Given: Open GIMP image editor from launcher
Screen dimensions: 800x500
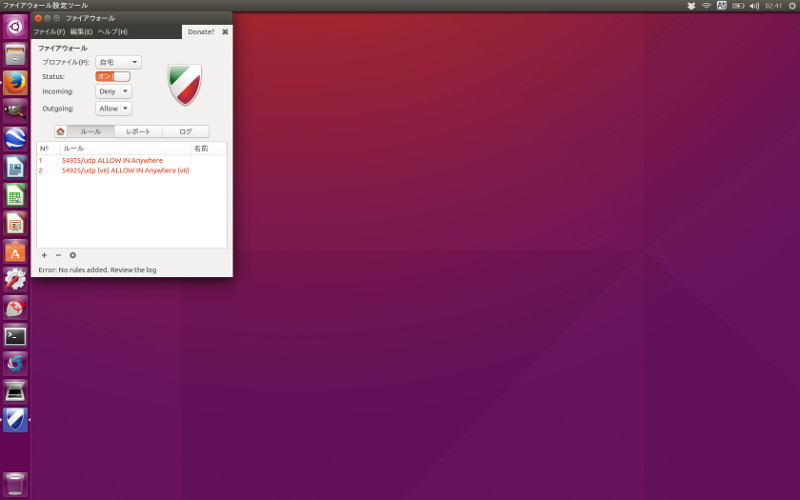Looking at the screenshot, I should tap(15, 110).
